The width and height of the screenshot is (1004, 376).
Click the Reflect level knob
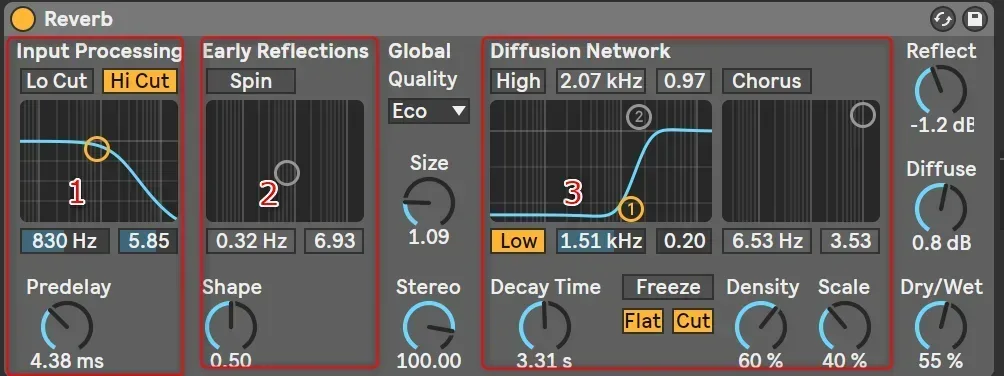[x=940, y=91]
